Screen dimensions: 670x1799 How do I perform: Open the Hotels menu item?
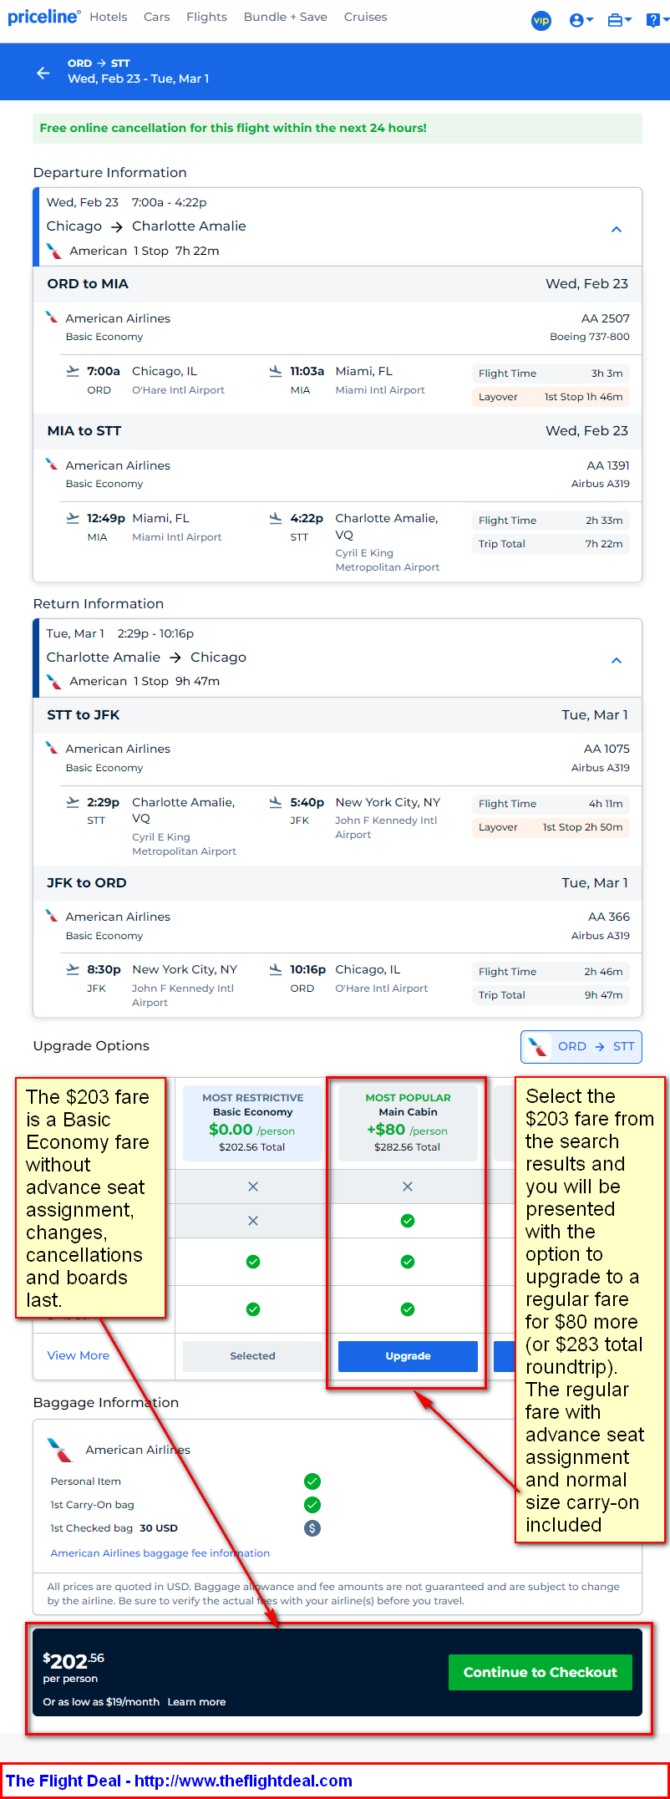[x=108, y=17]
